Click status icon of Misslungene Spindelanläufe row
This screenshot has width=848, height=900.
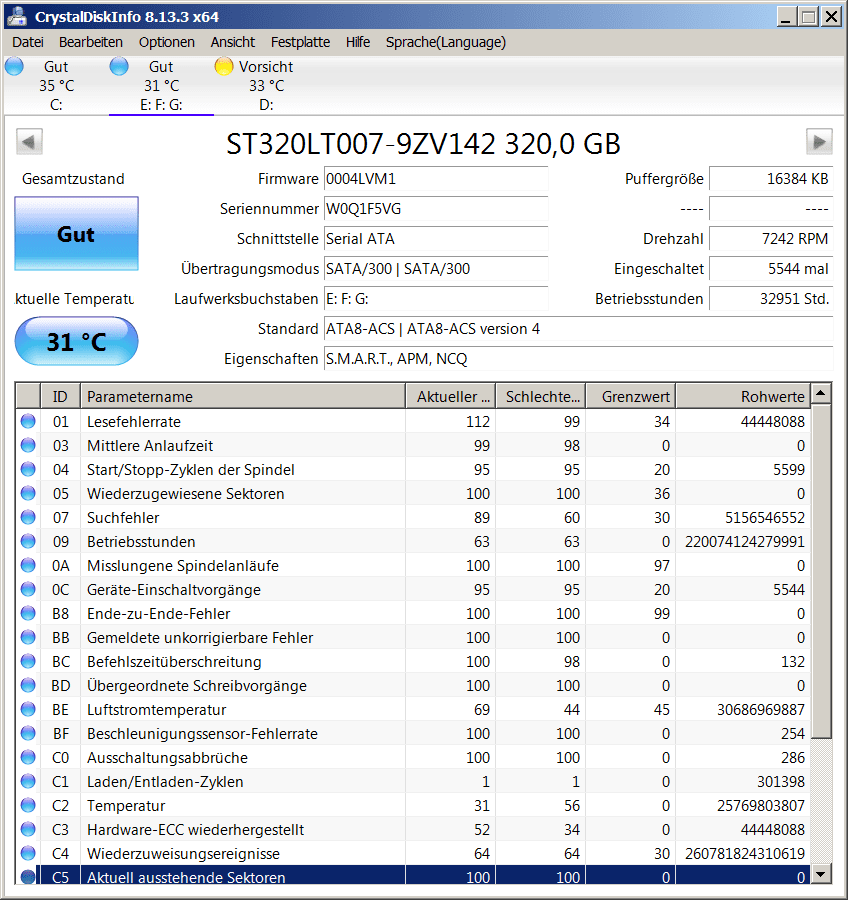[x=28, y=565]
